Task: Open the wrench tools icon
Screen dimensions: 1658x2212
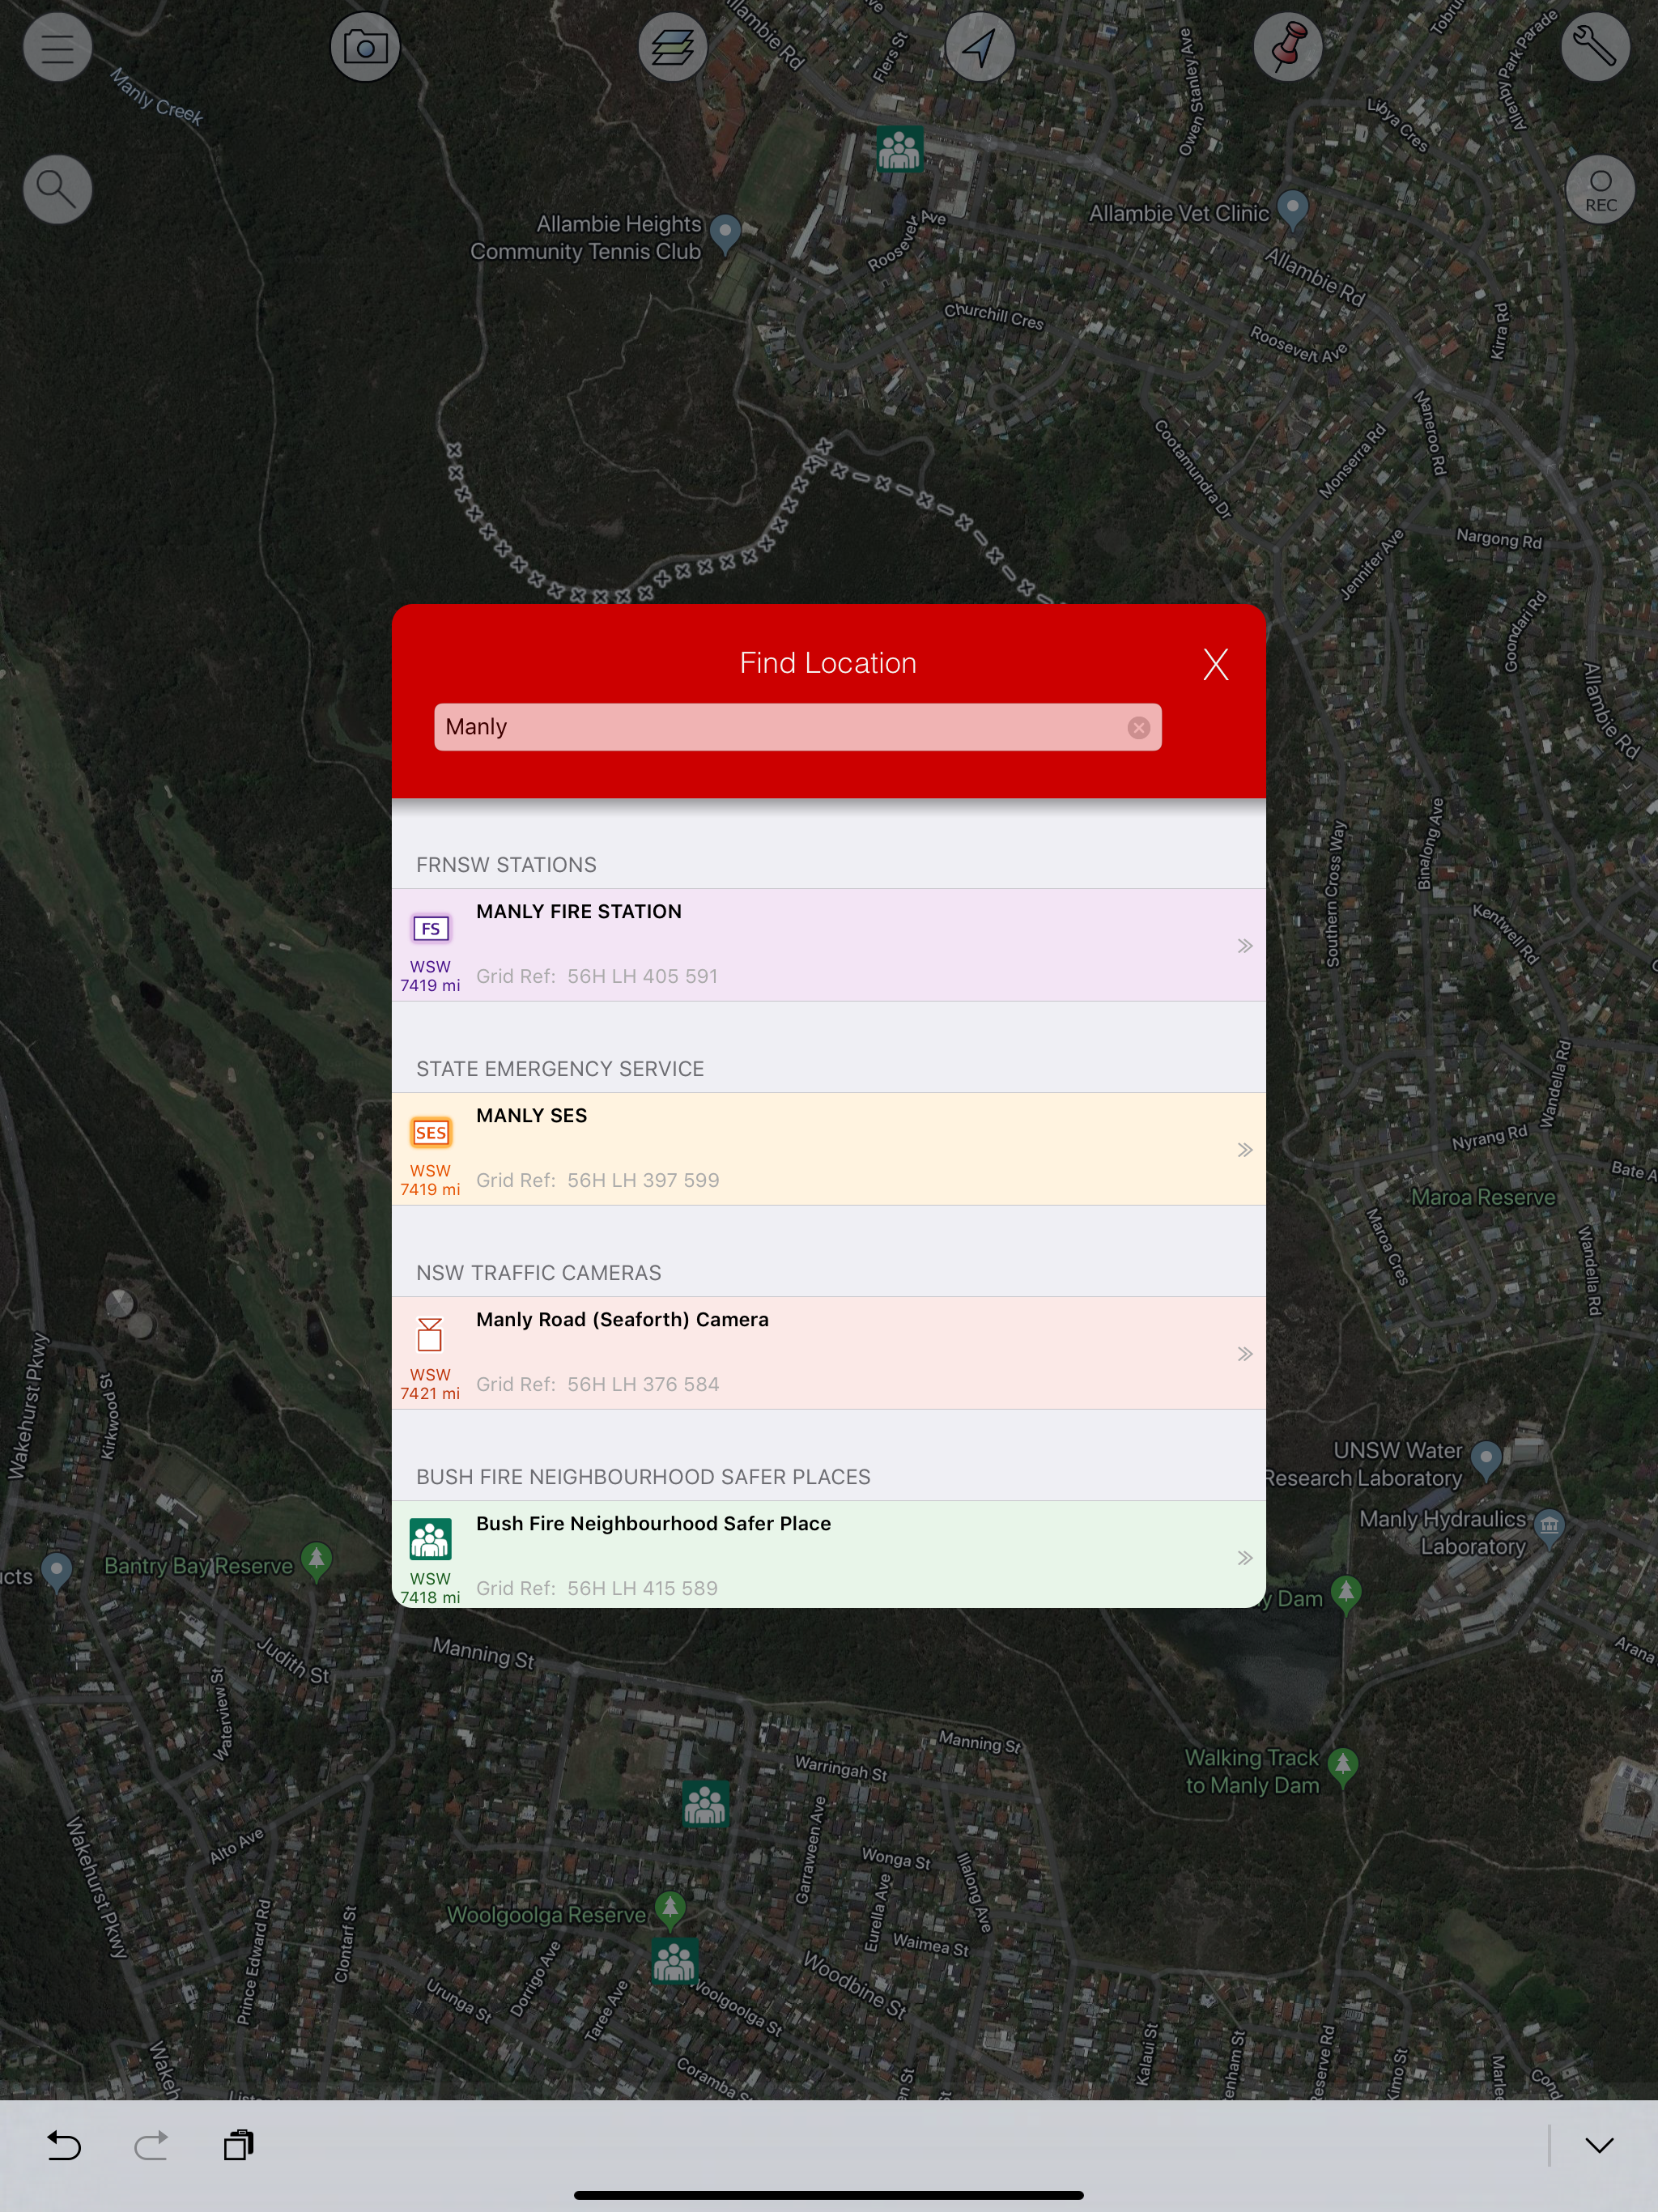Action: 1595,47
